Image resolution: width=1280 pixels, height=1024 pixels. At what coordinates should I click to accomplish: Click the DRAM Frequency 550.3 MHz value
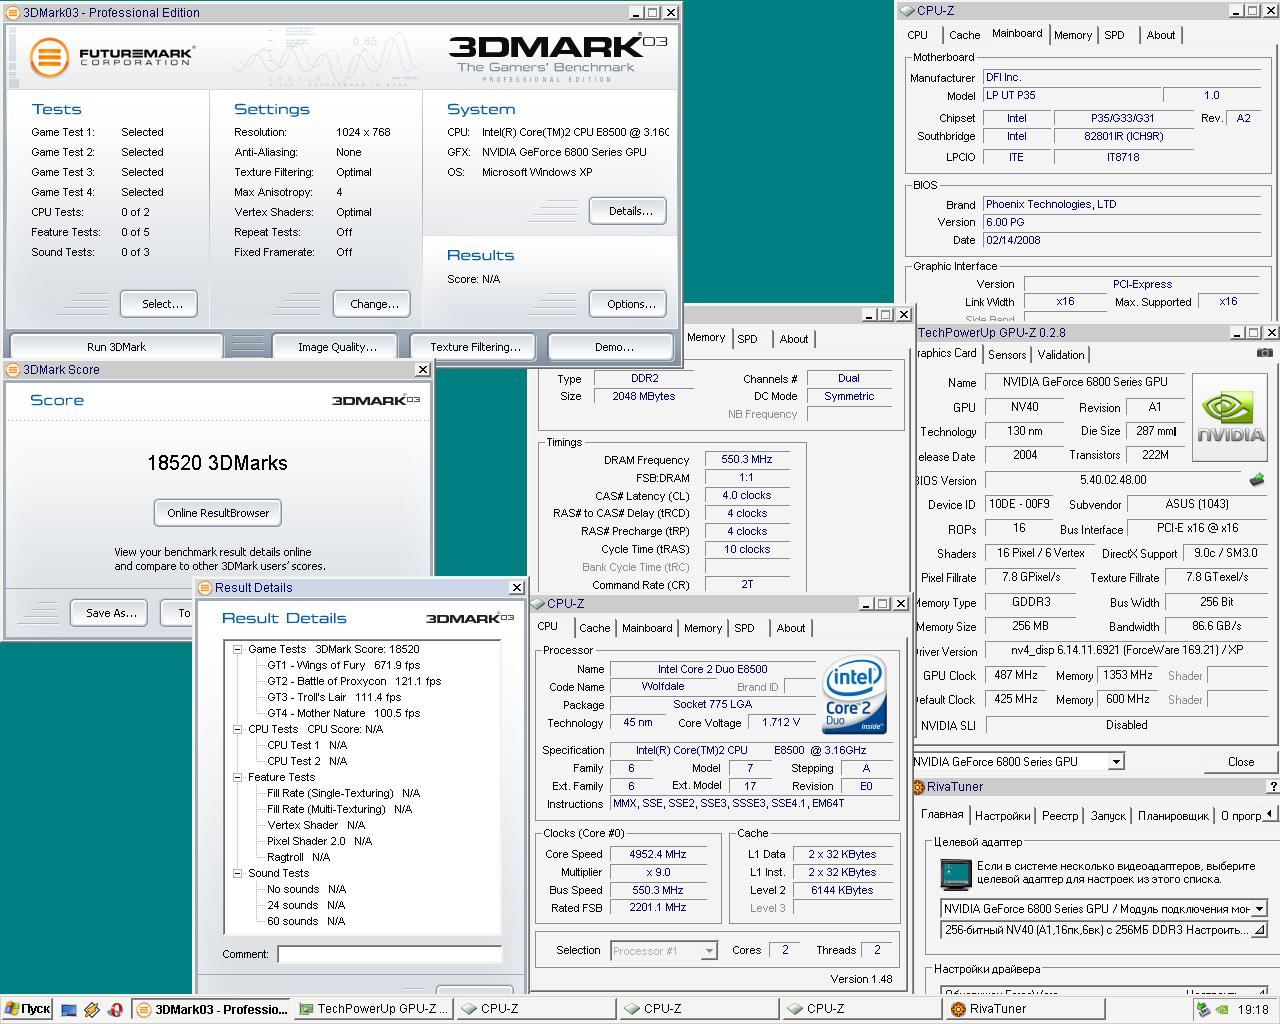746,460
